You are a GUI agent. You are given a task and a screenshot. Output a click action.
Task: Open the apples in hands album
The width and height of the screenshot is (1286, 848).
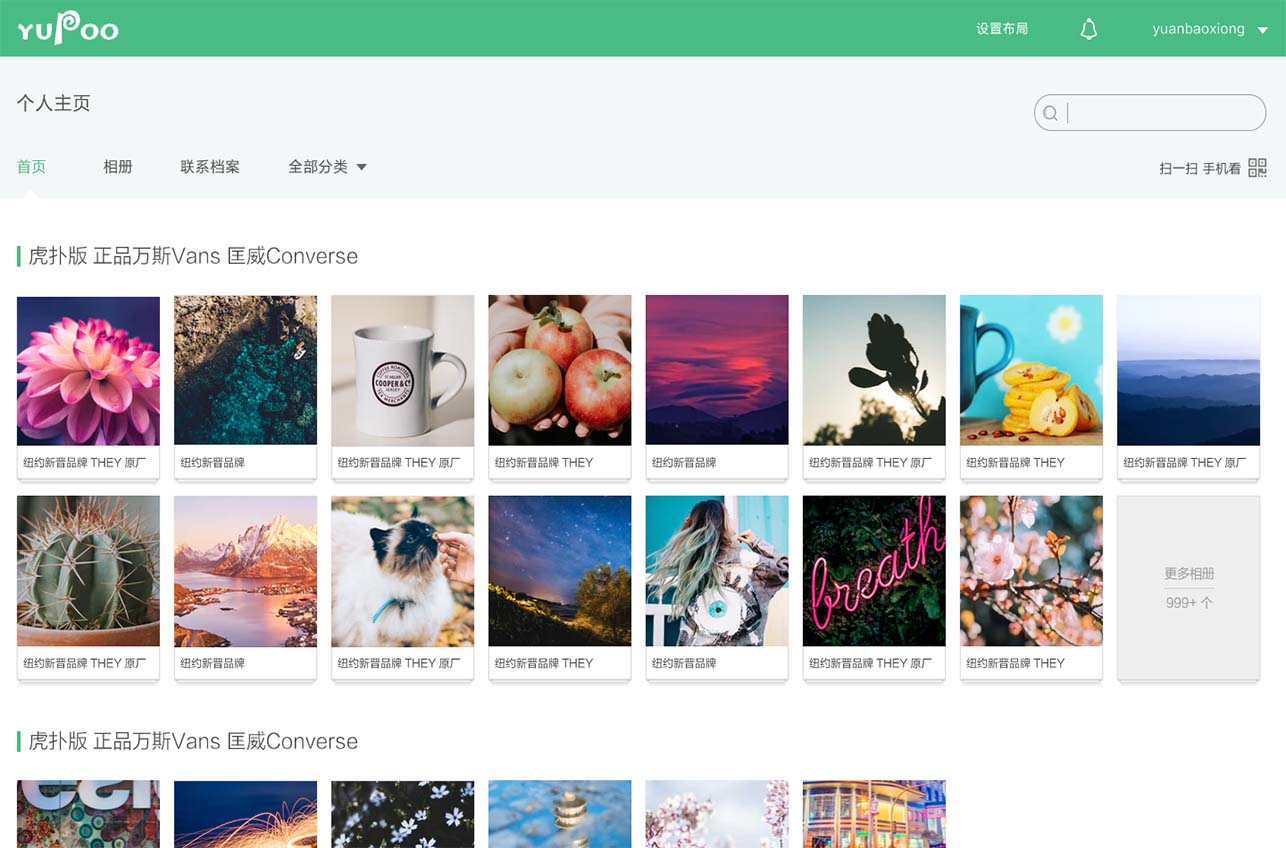click(x=559, y=370)
